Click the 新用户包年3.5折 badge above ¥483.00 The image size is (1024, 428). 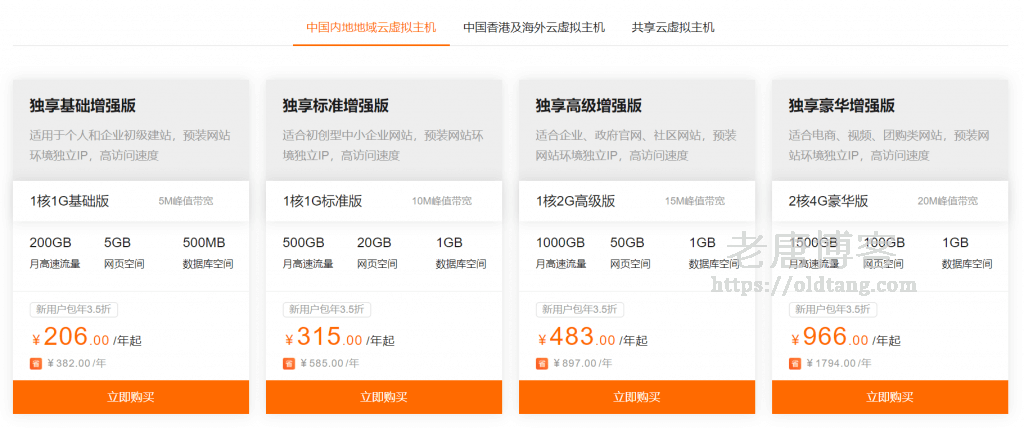click(577, 309)
